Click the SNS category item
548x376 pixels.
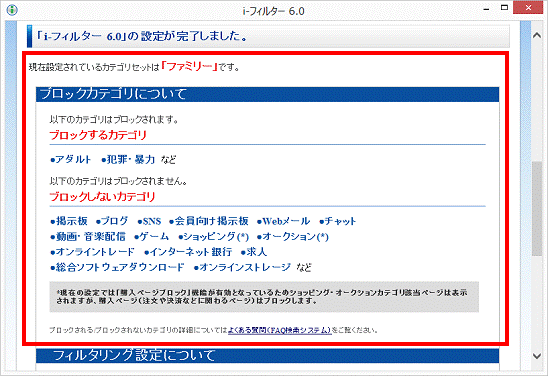pyautogui.click(x=149, y=221)
